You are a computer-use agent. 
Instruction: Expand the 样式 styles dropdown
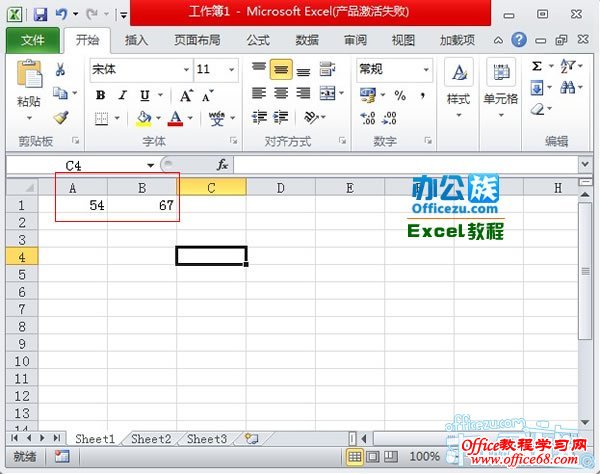point(459,116)
